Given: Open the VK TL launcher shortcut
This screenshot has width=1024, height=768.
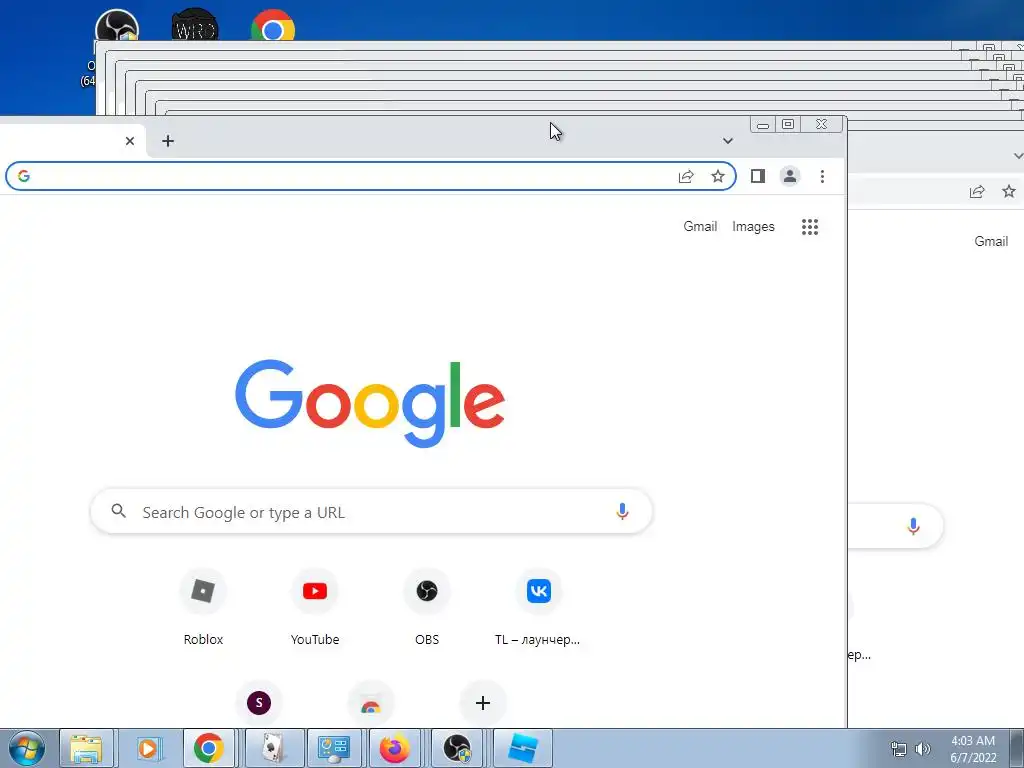Looking at the screenshot, I should point(538,607).
